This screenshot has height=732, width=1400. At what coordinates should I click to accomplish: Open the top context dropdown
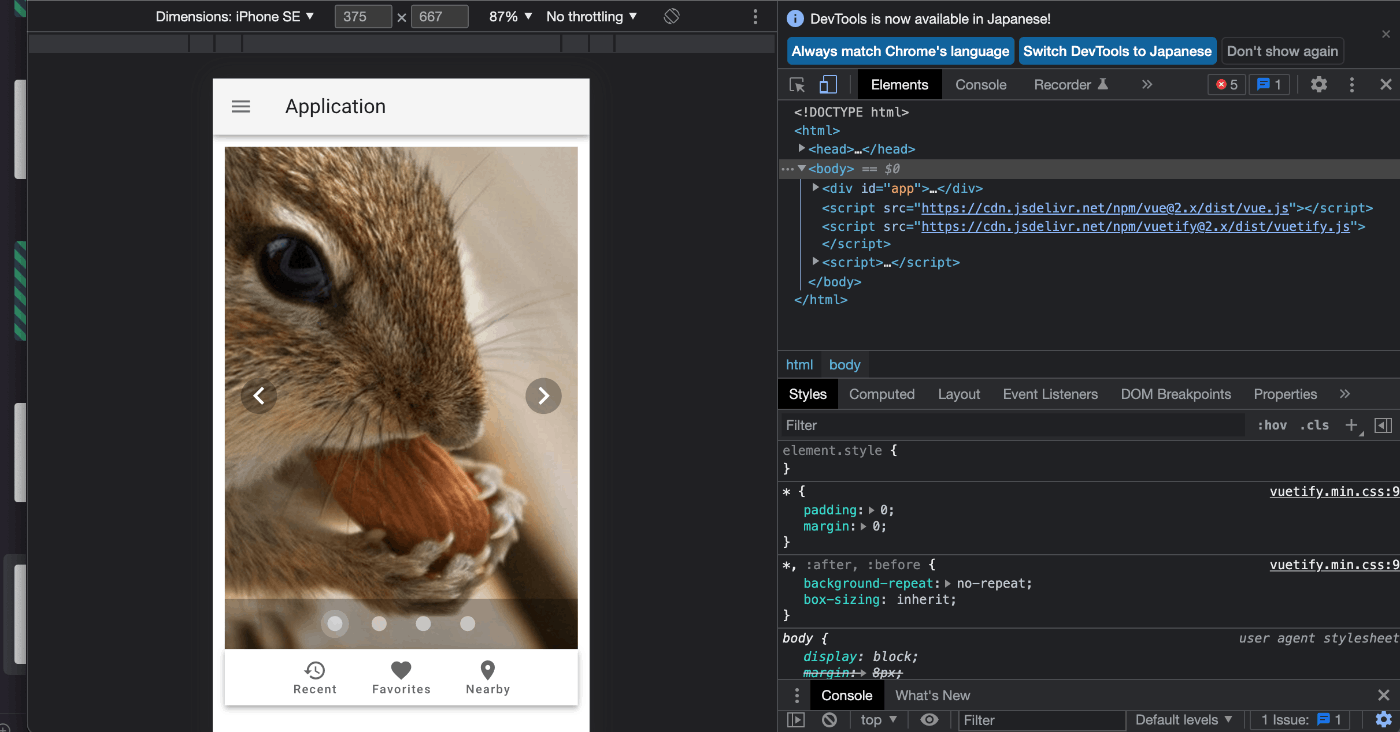pyautogui.click(x=880, y=720)
